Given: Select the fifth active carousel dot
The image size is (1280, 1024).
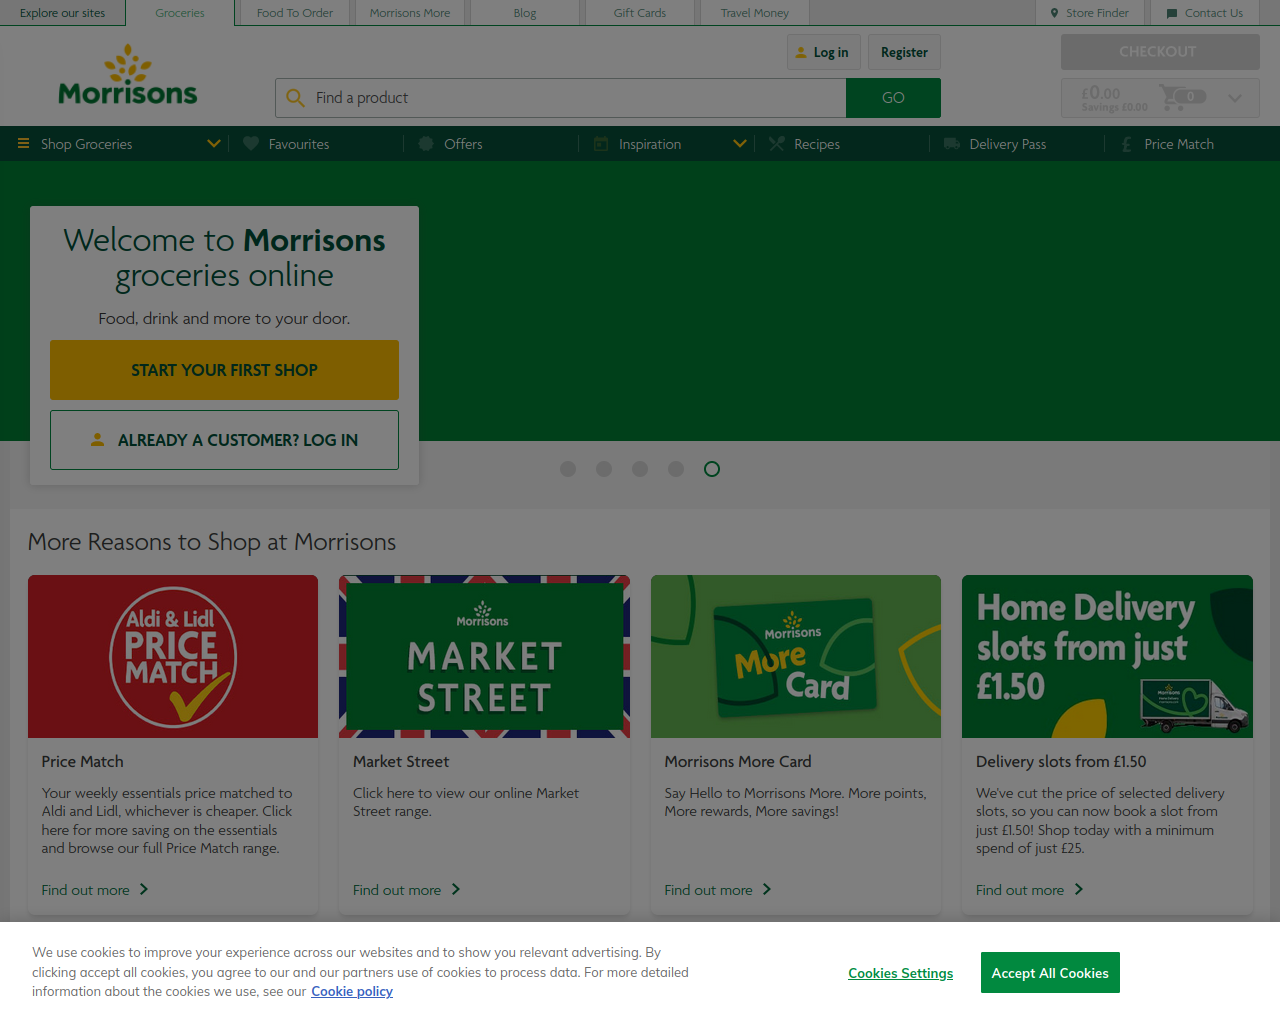Looking at the screenshot, I should coord(712,469).
